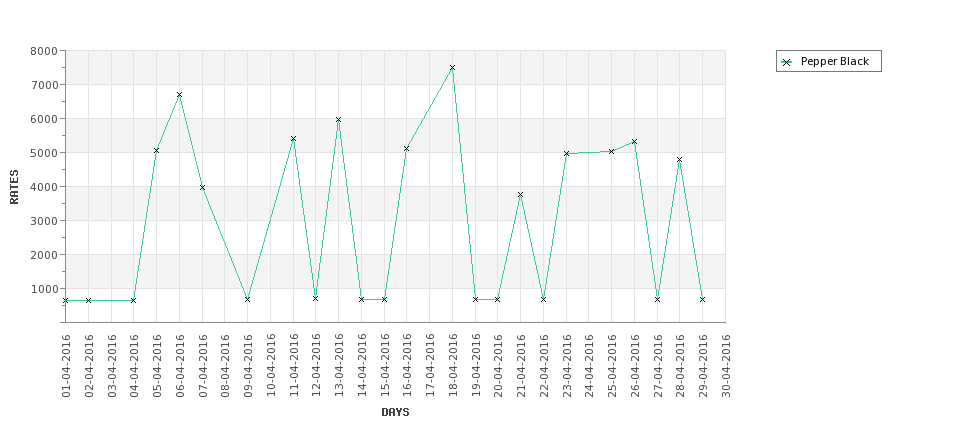975x429 pixels.
Task: Select the data point marker for 04-04-2016
Action: click(x=133, y=300)
